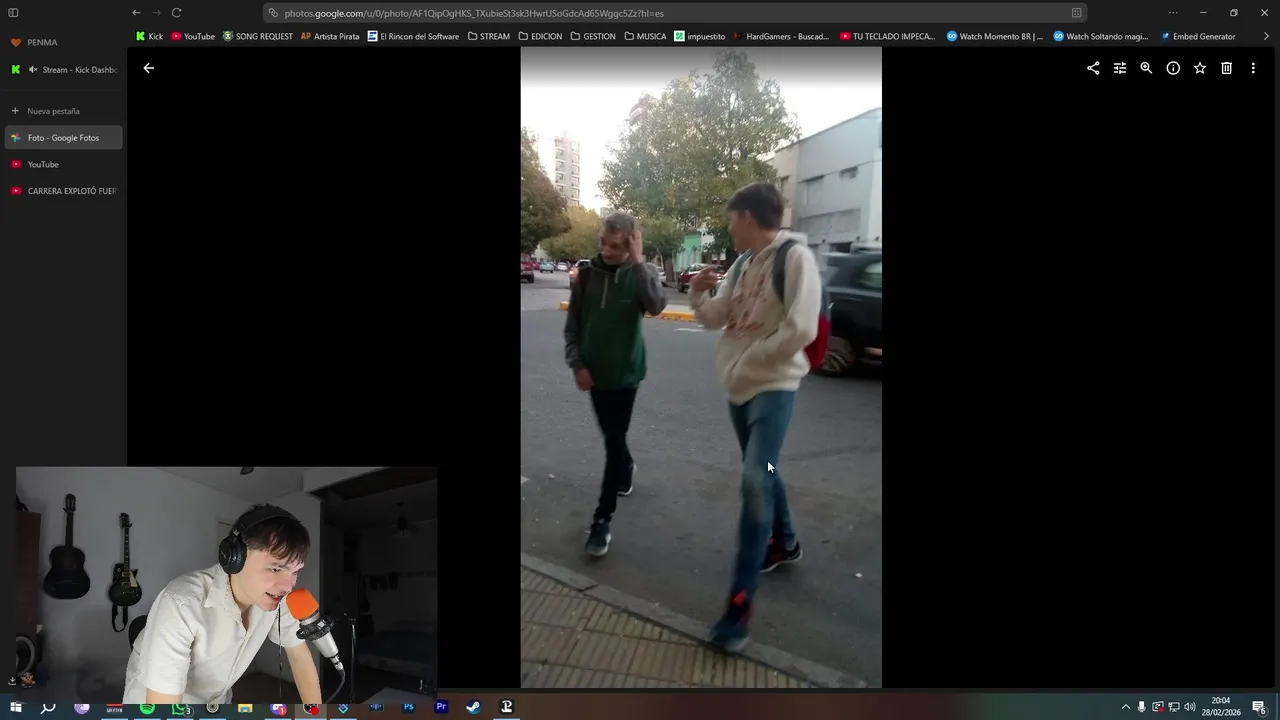The image size is (1280, 720).
Task: Open El Rincon del Software bookmark
Action: pyautogui.click(x=413, y=36)
